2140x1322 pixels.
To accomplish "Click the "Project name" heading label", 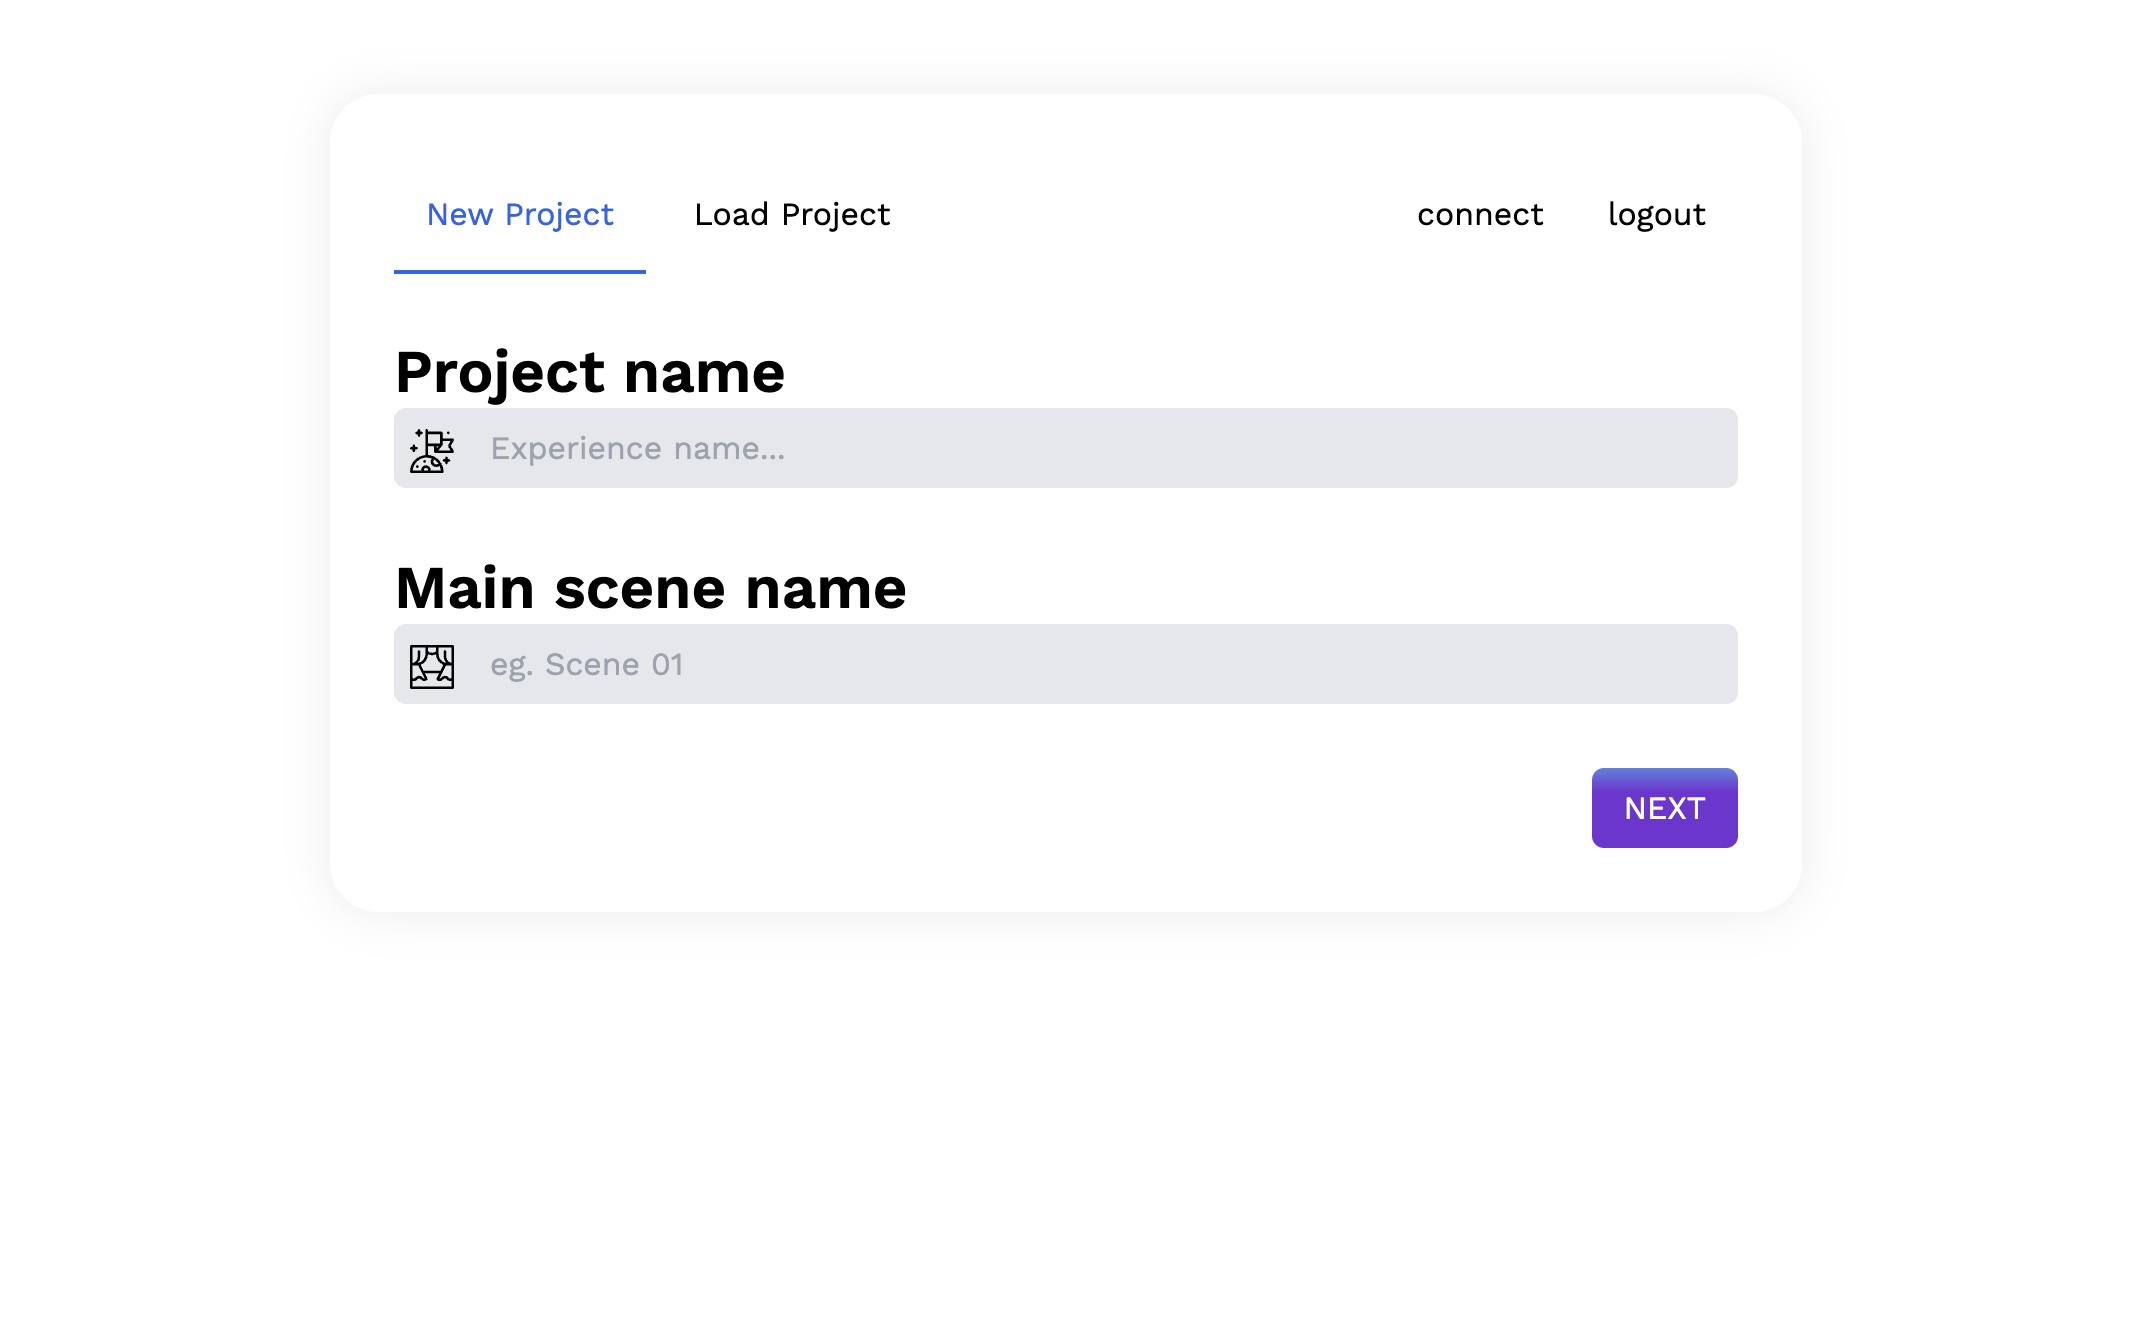I will pyautogui.click(x=590, y=373).
